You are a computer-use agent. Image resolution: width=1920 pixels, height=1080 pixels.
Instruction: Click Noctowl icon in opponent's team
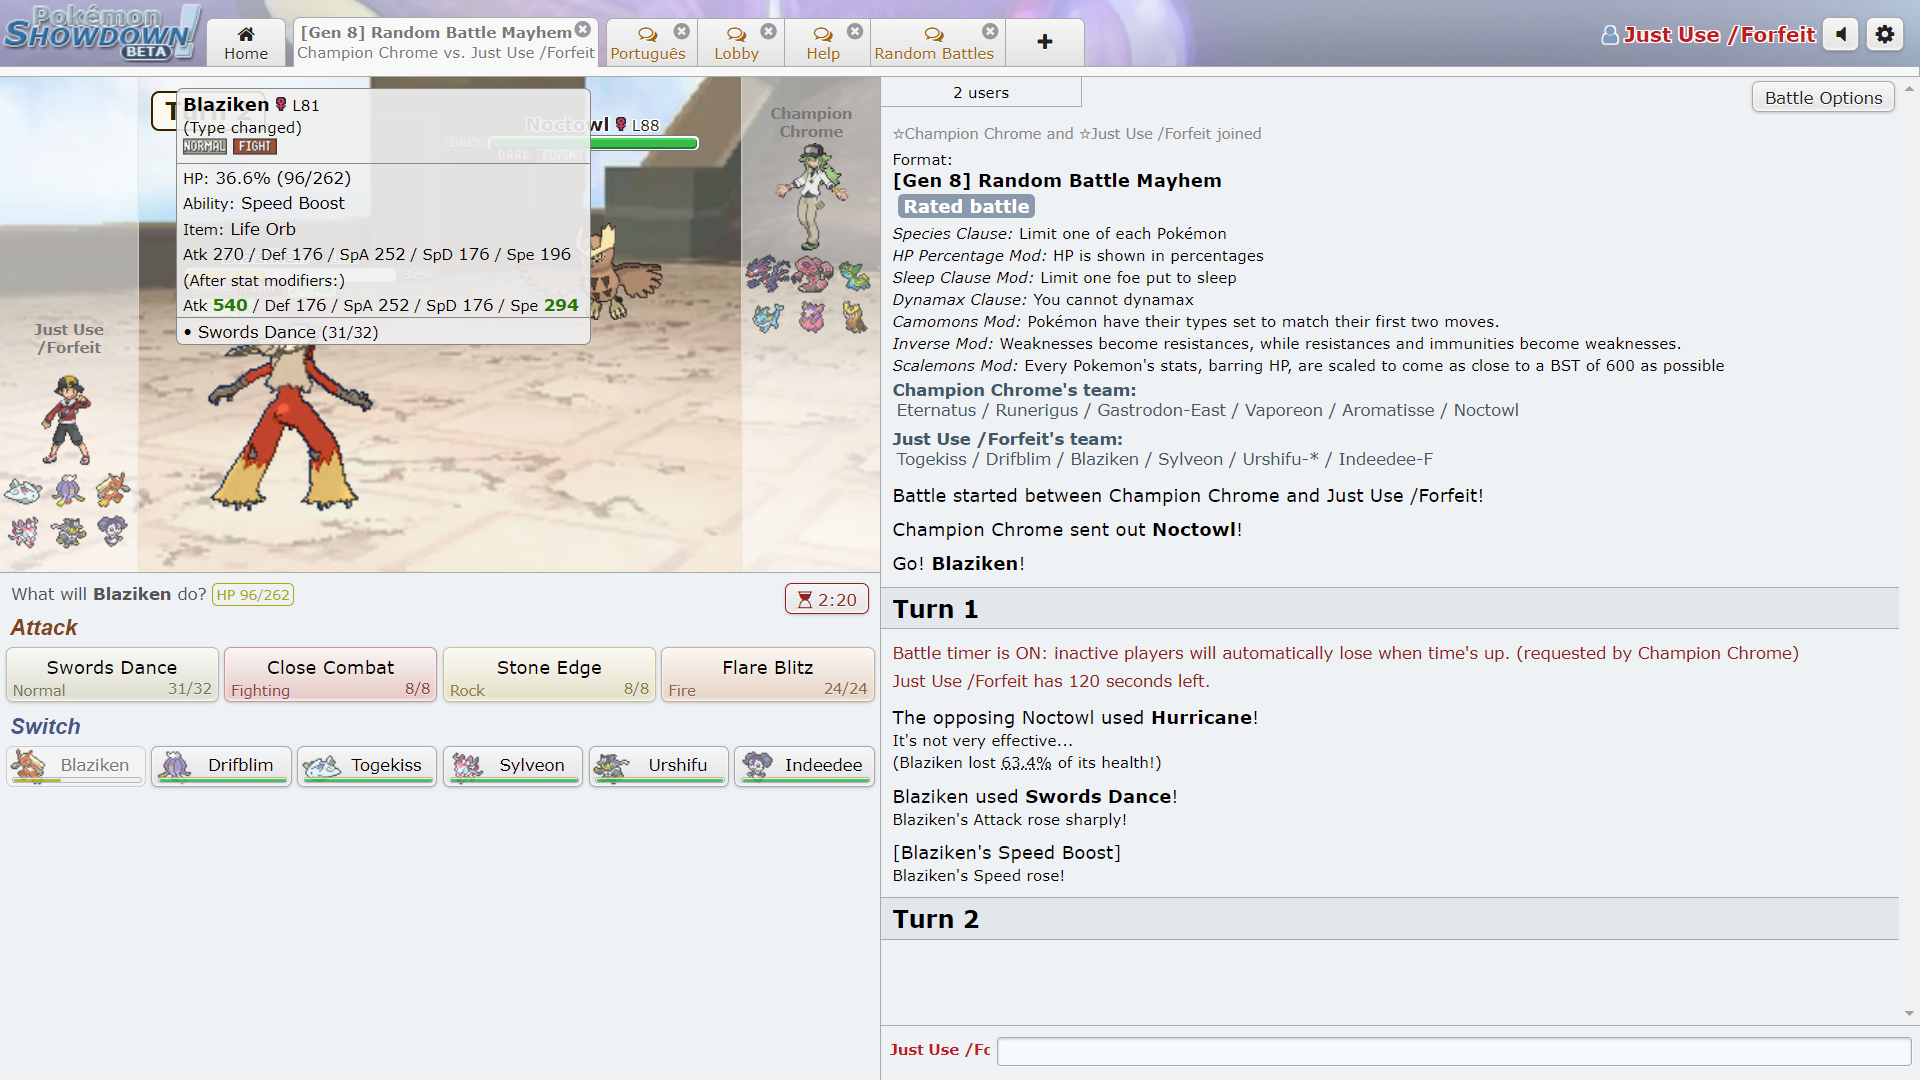(x=855, y=317)
